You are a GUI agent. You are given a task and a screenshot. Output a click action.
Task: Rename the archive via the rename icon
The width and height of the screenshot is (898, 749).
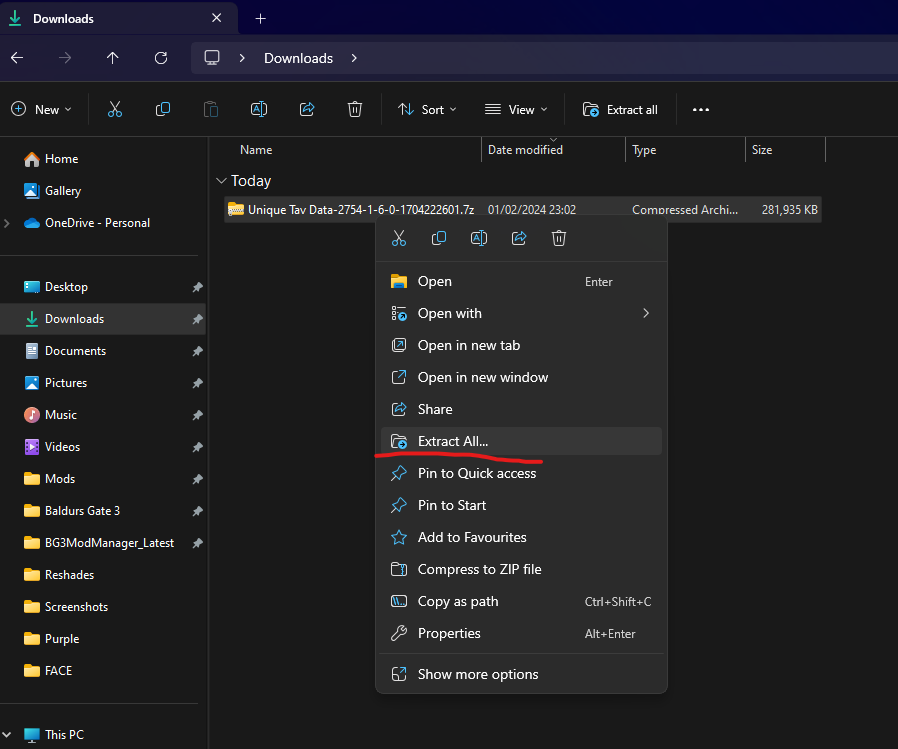[x=259, y=109]
